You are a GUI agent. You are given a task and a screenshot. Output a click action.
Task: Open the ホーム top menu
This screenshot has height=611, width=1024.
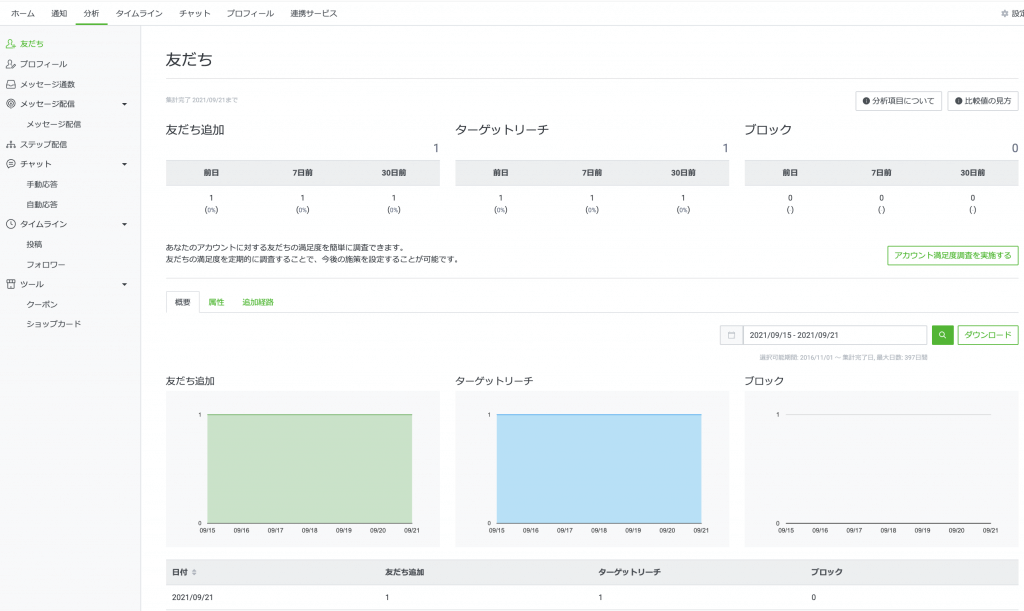[23, 13]
